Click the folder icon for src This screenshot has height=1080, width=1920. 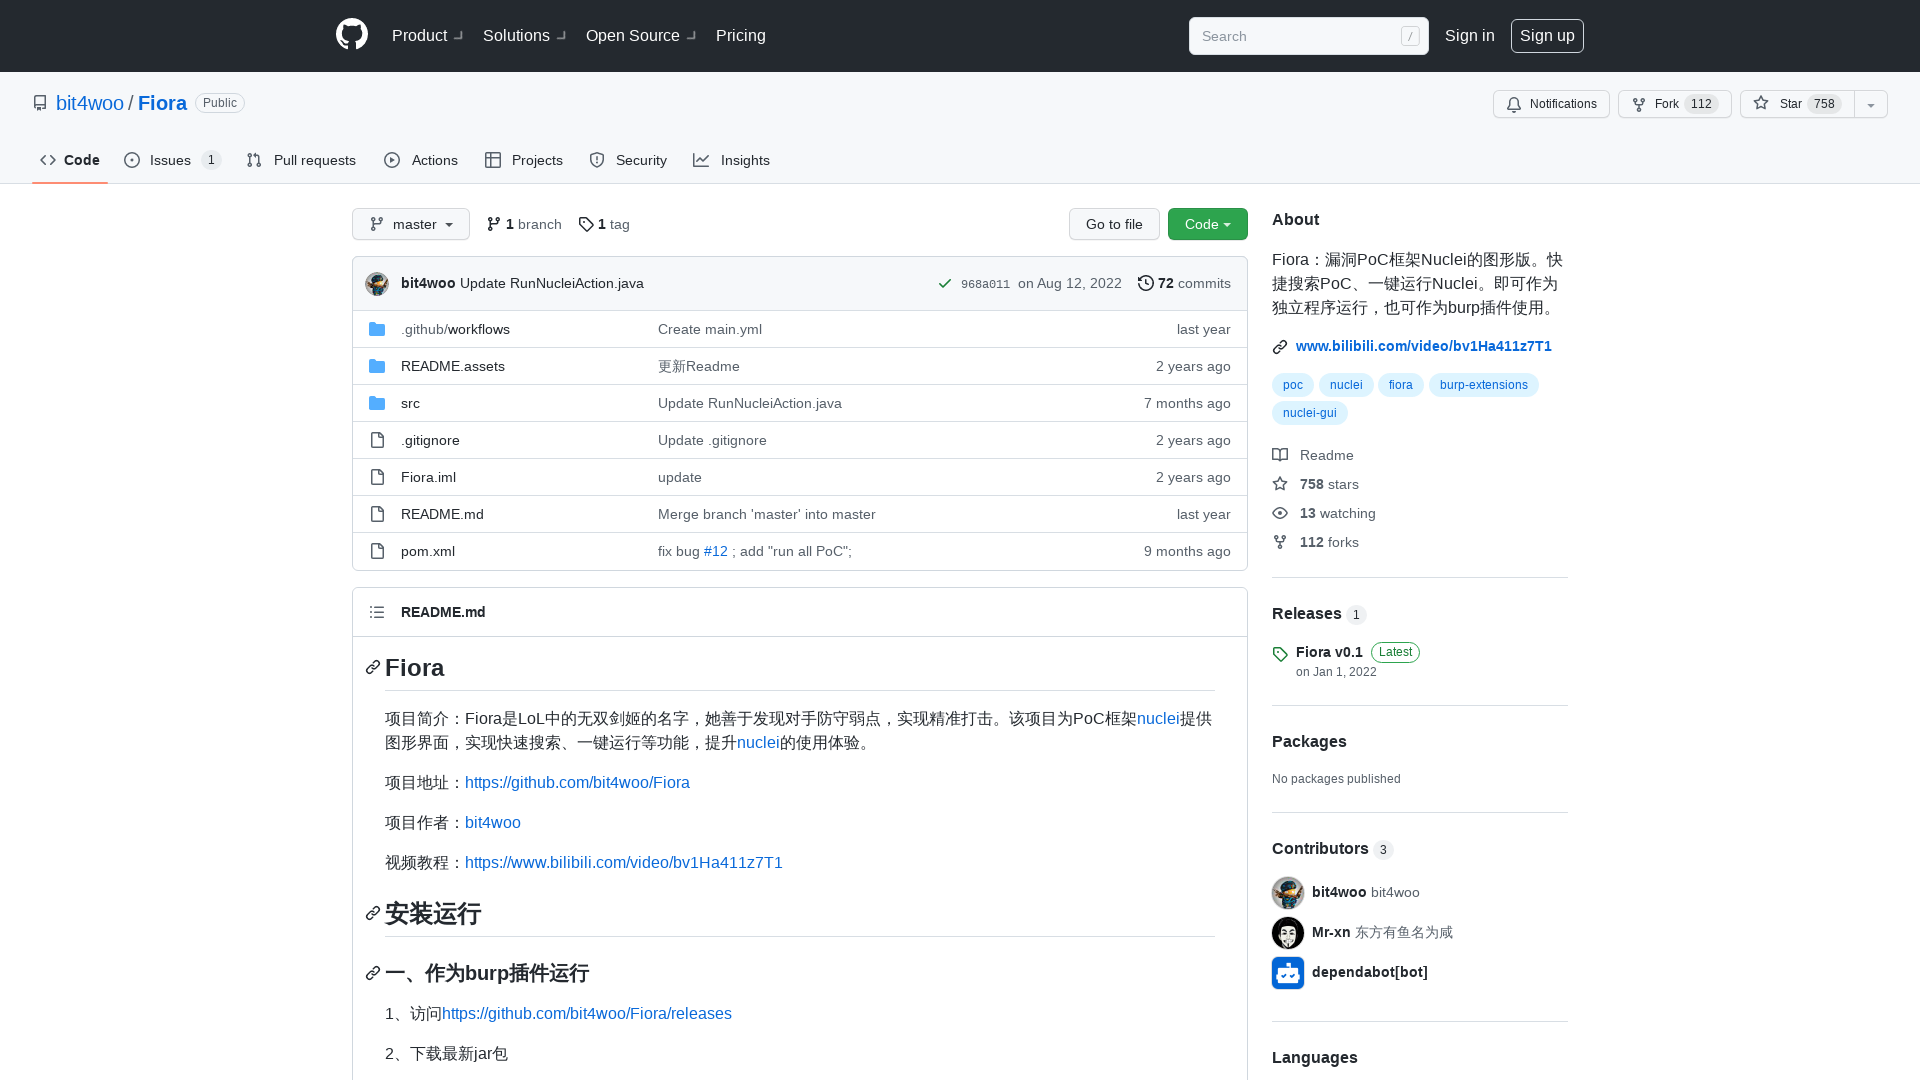point(377,403)
